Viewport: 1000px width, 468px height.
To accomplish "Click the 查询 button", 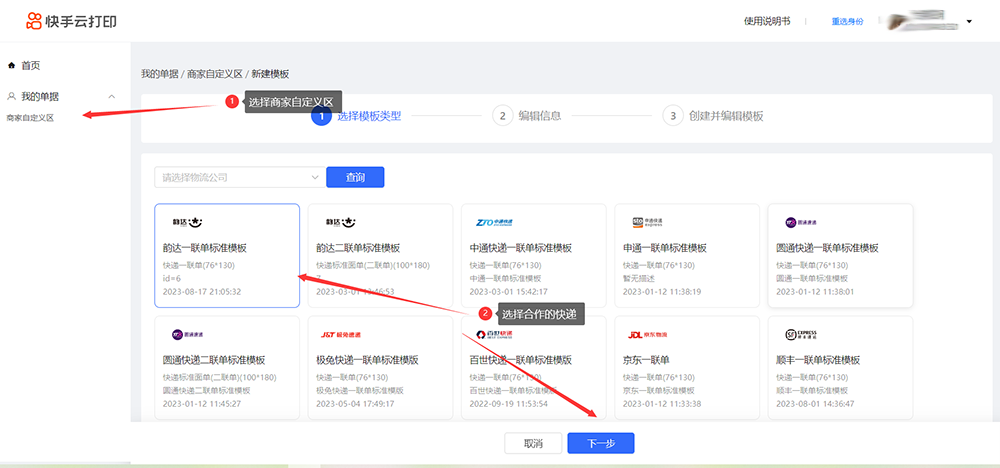I will (x=355, y=177).
